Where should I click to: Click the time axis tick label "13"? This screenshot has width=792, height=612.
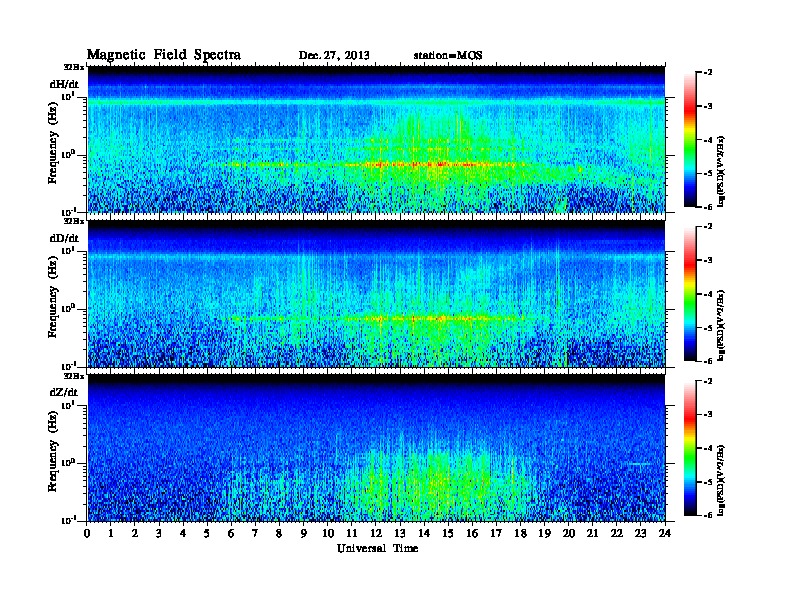click(400, 533)
